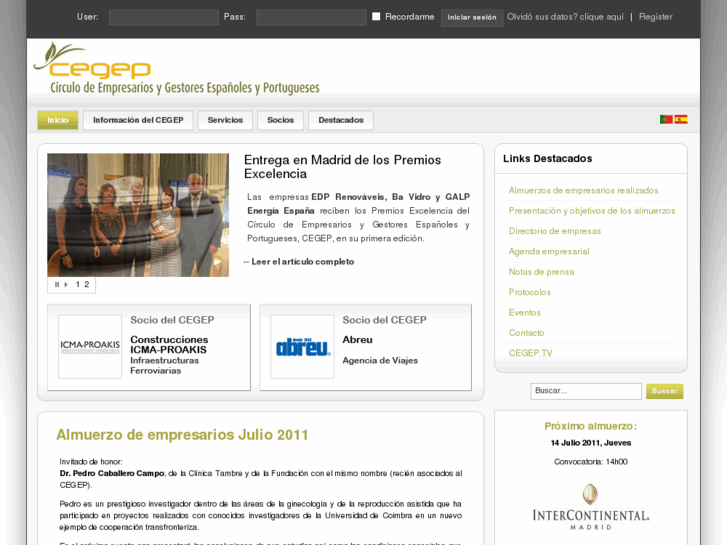Click Dr. Pedro Caballero Campo name
The image size is (727, 545).
point(112,474)
